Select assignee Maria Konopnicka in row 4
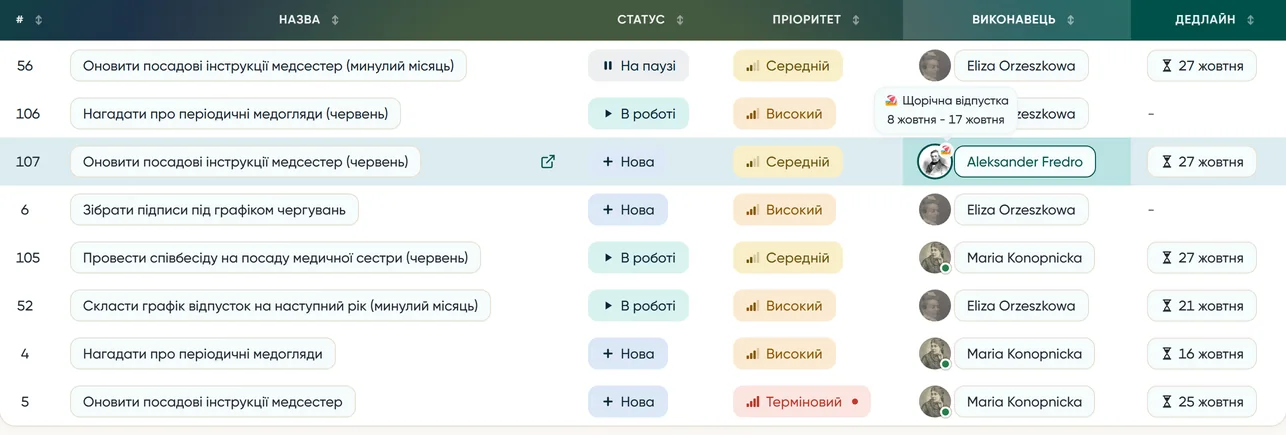Screen dimensions: 1286x435 [x=1024, y=354]
